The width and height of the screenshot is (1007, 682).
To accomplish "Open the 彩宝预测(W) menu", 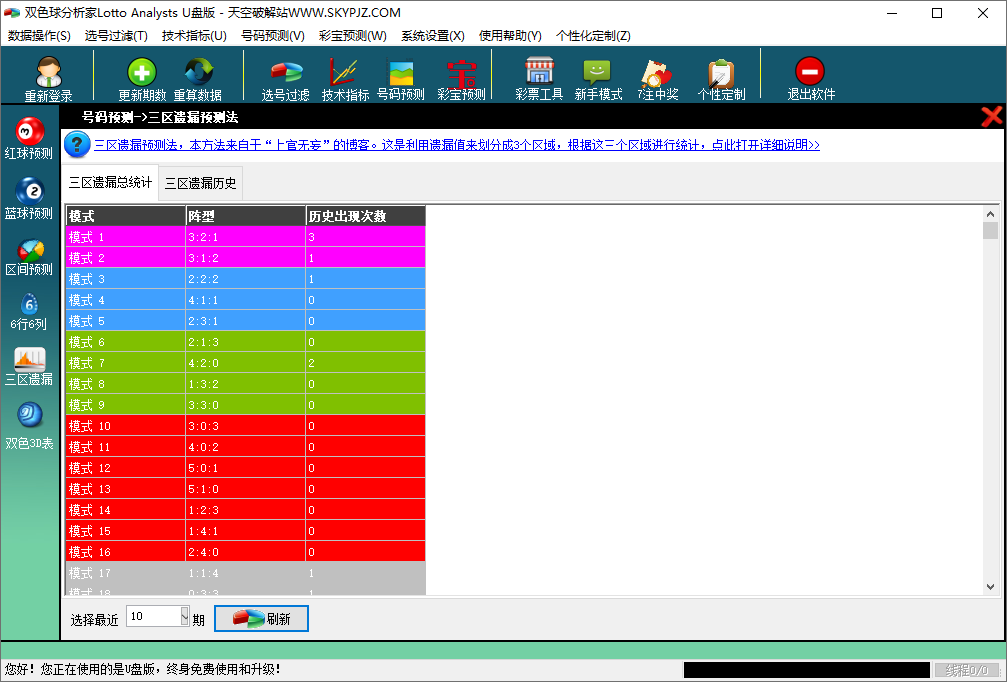I will click(x=353, y=35).
